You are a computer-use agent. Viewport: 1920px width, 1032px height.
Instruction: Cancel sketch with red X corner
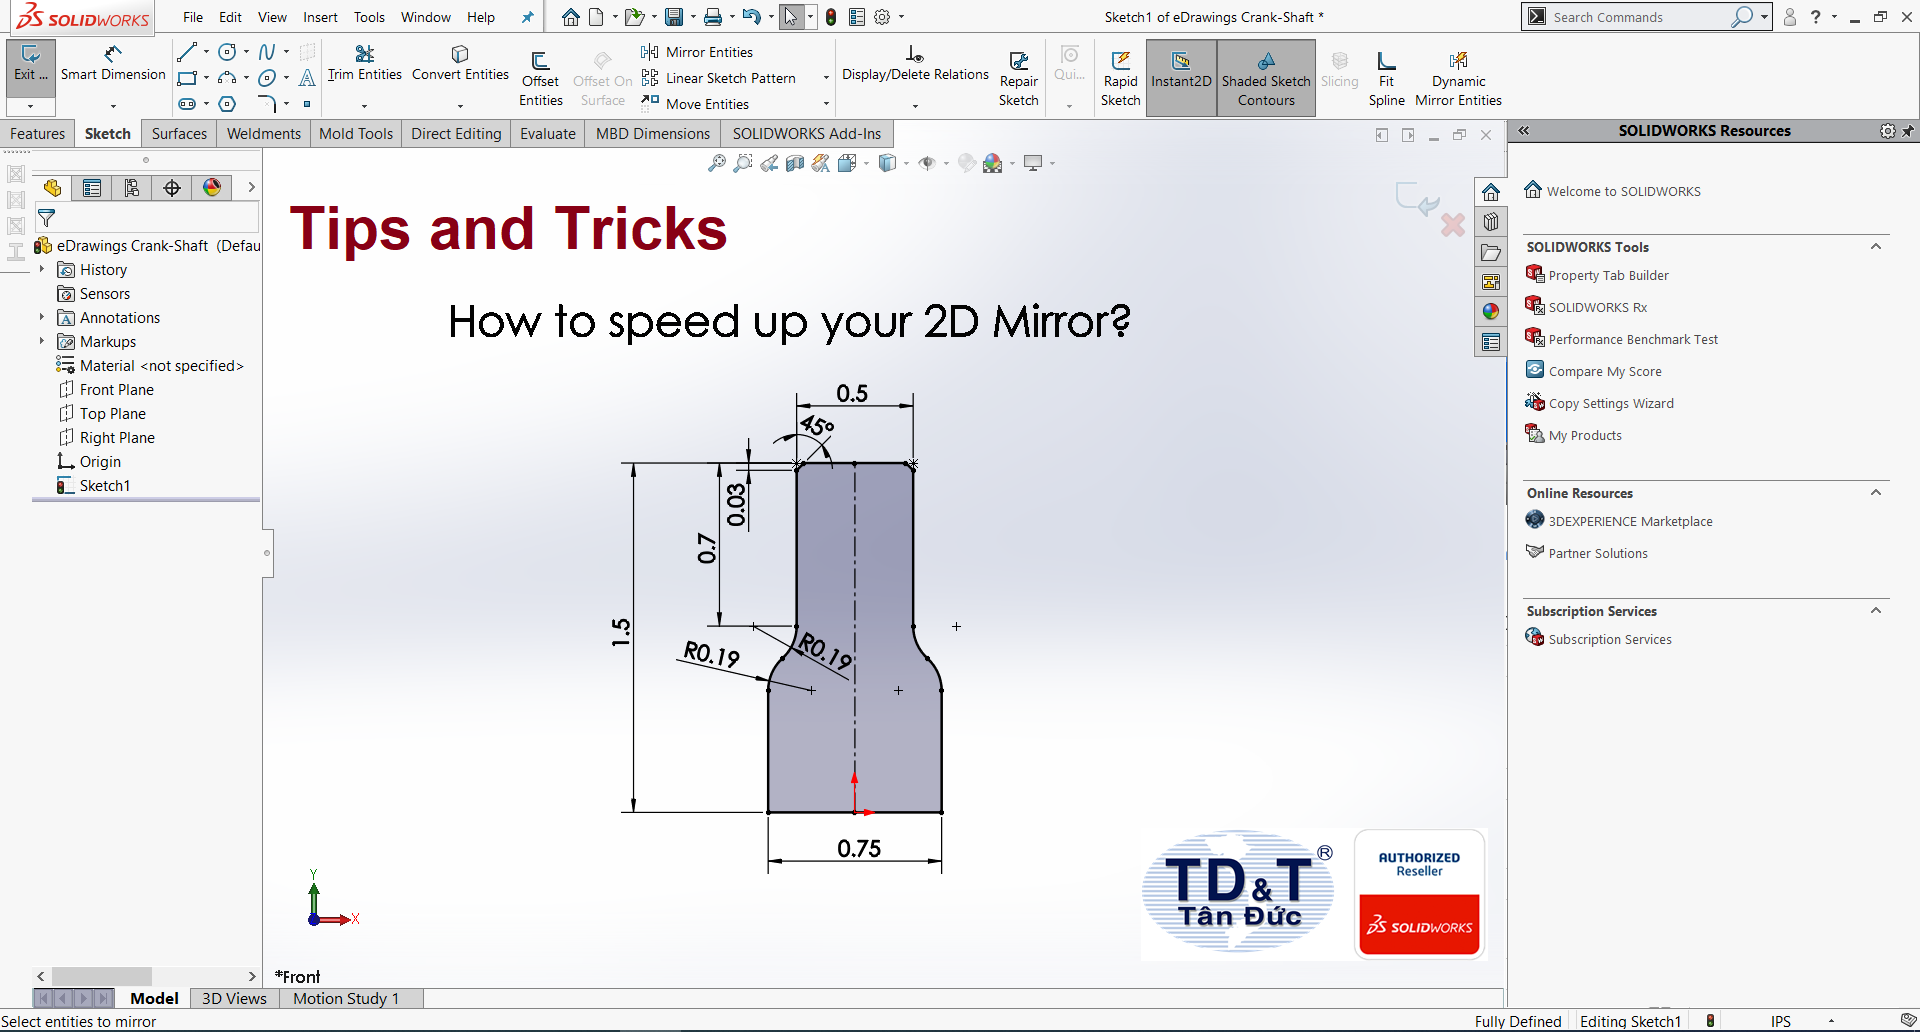click(1453, 225)
